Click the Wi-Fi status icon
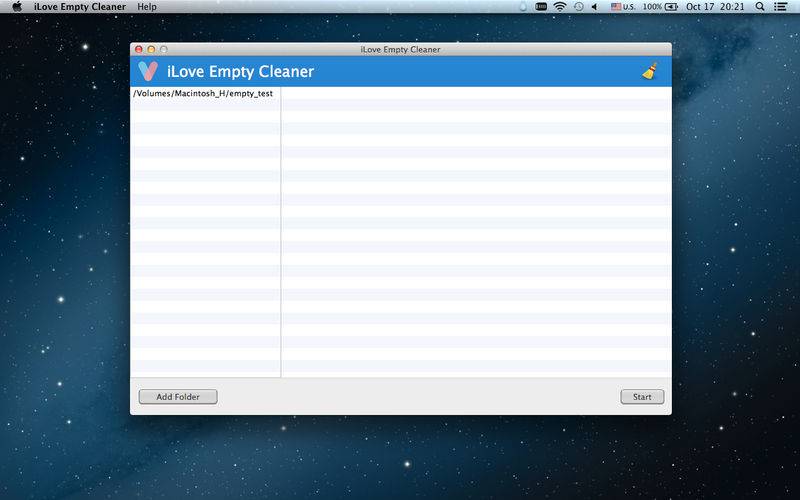 click(560, 7)
